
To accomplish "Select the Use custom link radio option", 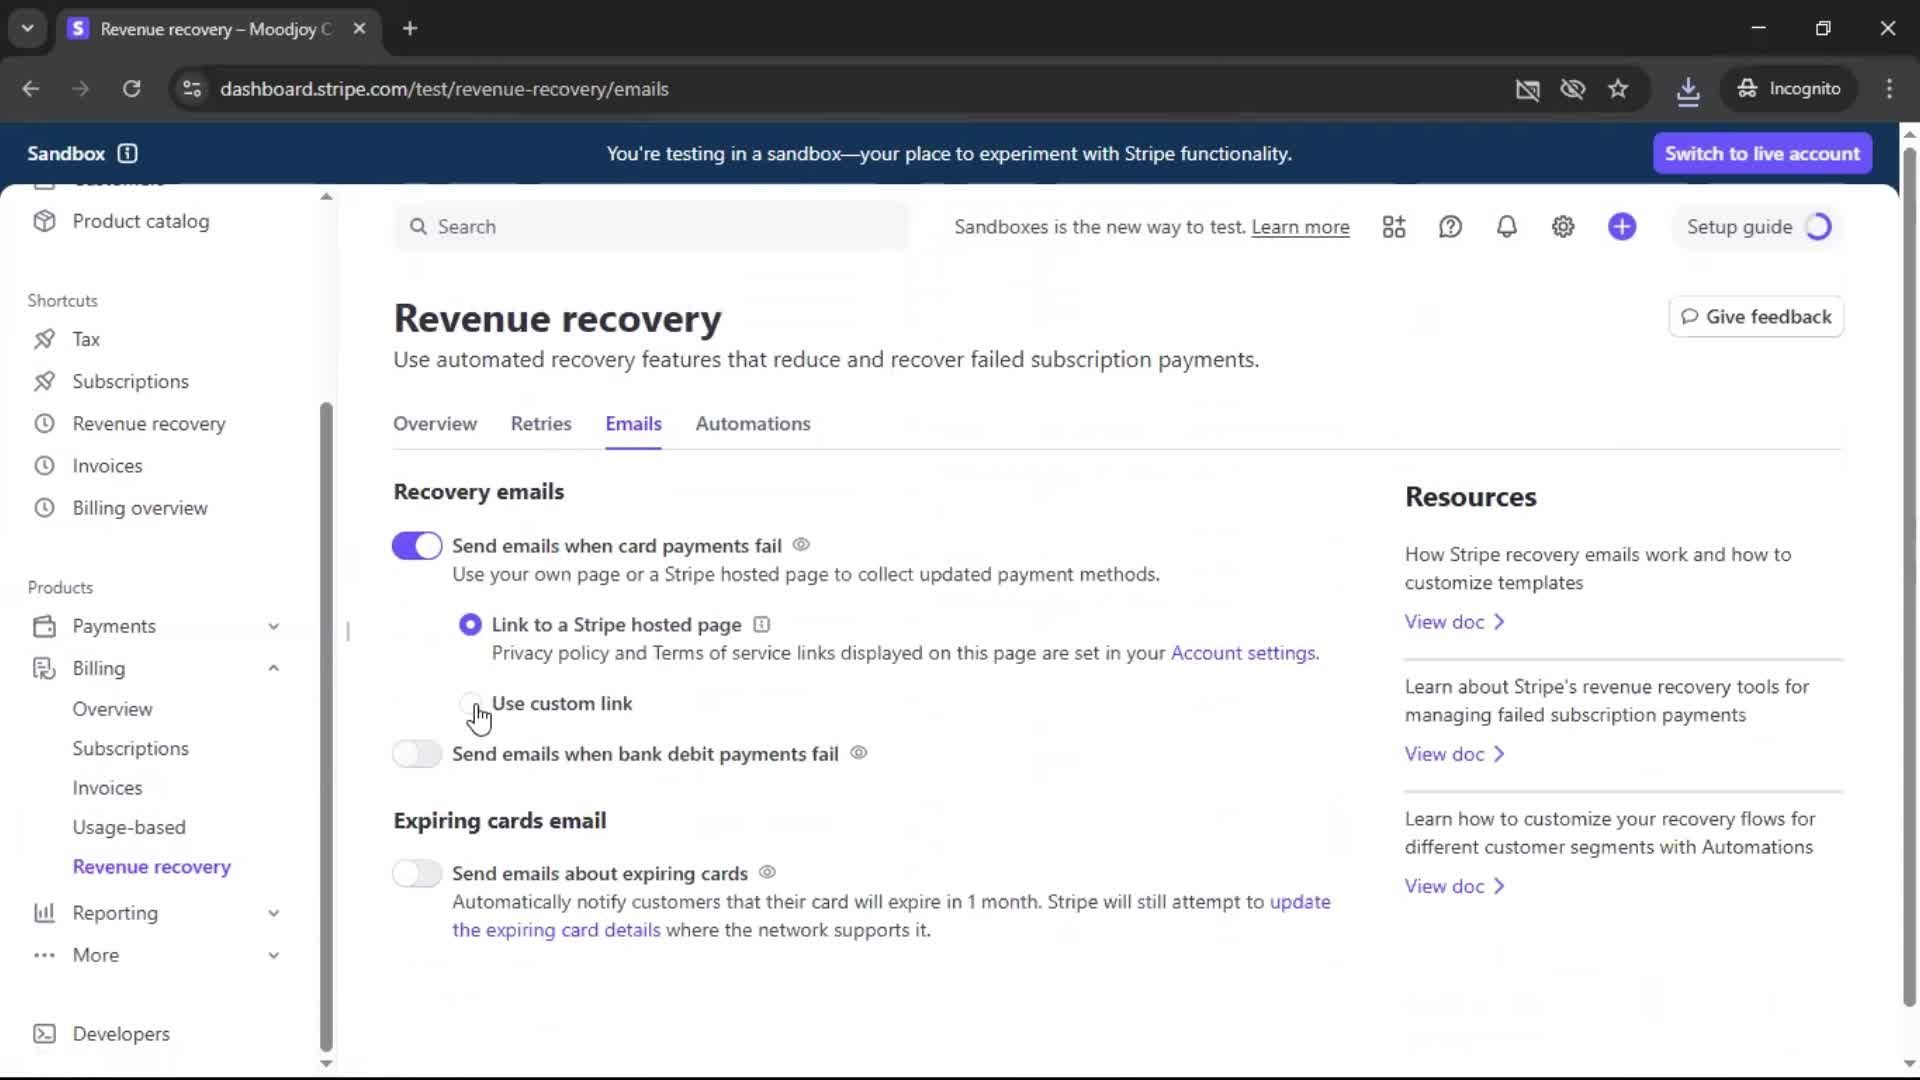I will click(x=470, y=703).
